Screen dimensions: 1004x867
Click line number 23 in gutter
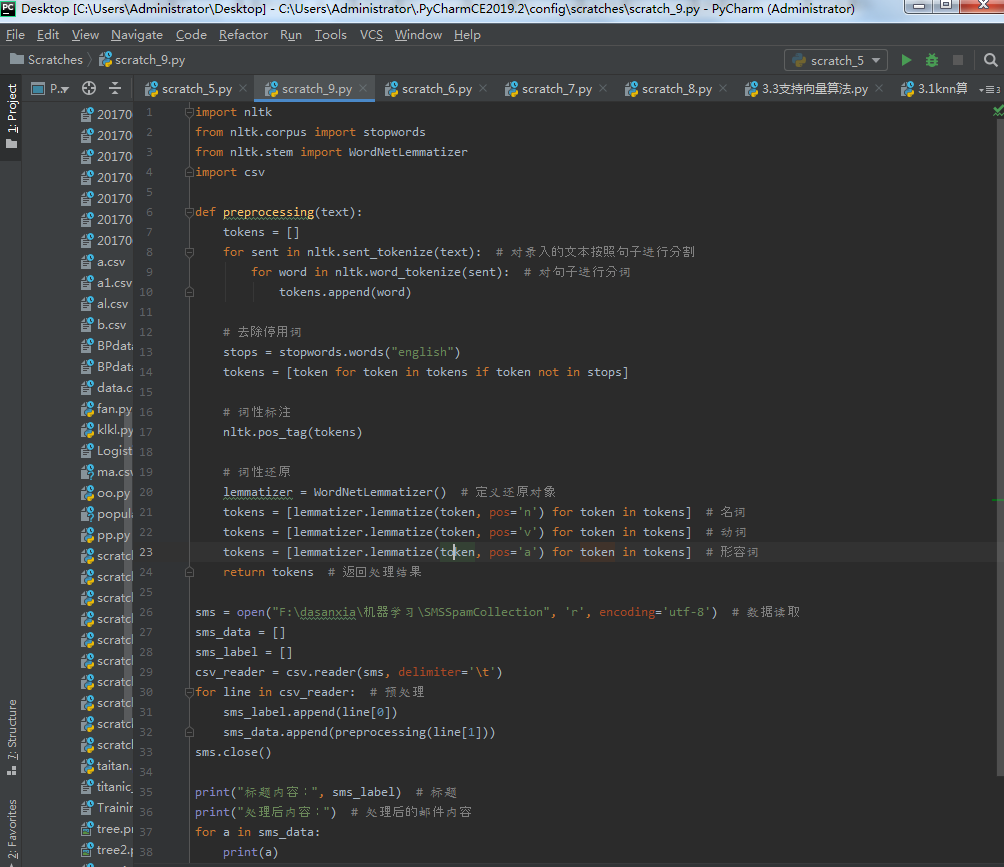pyautogui.click(x=146, y=552)
